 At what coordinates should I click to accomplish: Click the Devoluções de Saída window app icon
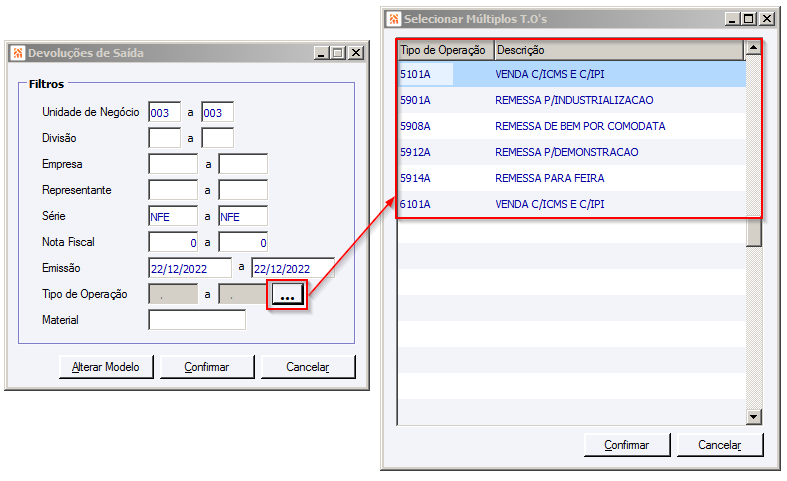coord(18,53)
